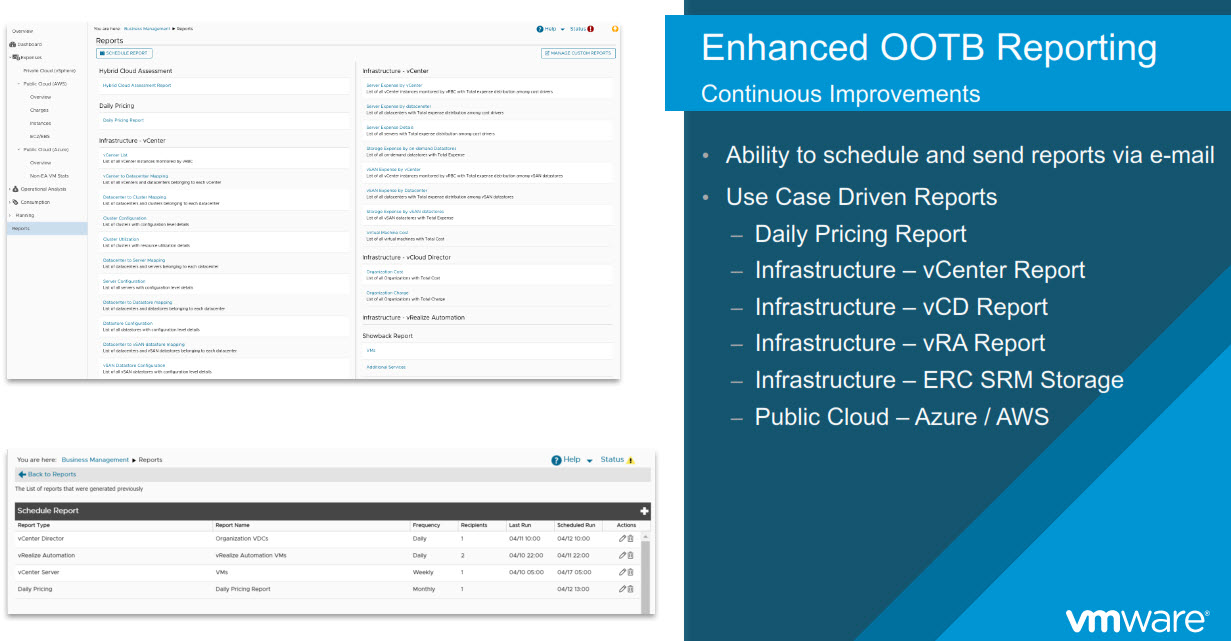Screen dimensions: 1231x641
Task: Open the vCenter List report link
Action: pyautogui.click(x=115, y=155)
